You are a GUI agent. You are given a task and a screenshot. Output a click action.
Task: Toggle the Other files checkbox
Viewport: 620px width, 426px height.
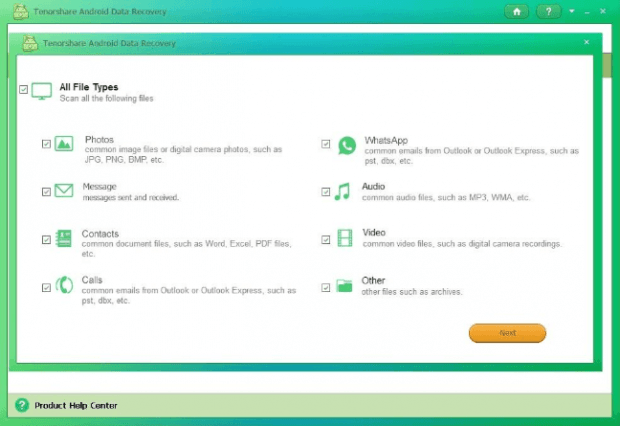[325, 288]
